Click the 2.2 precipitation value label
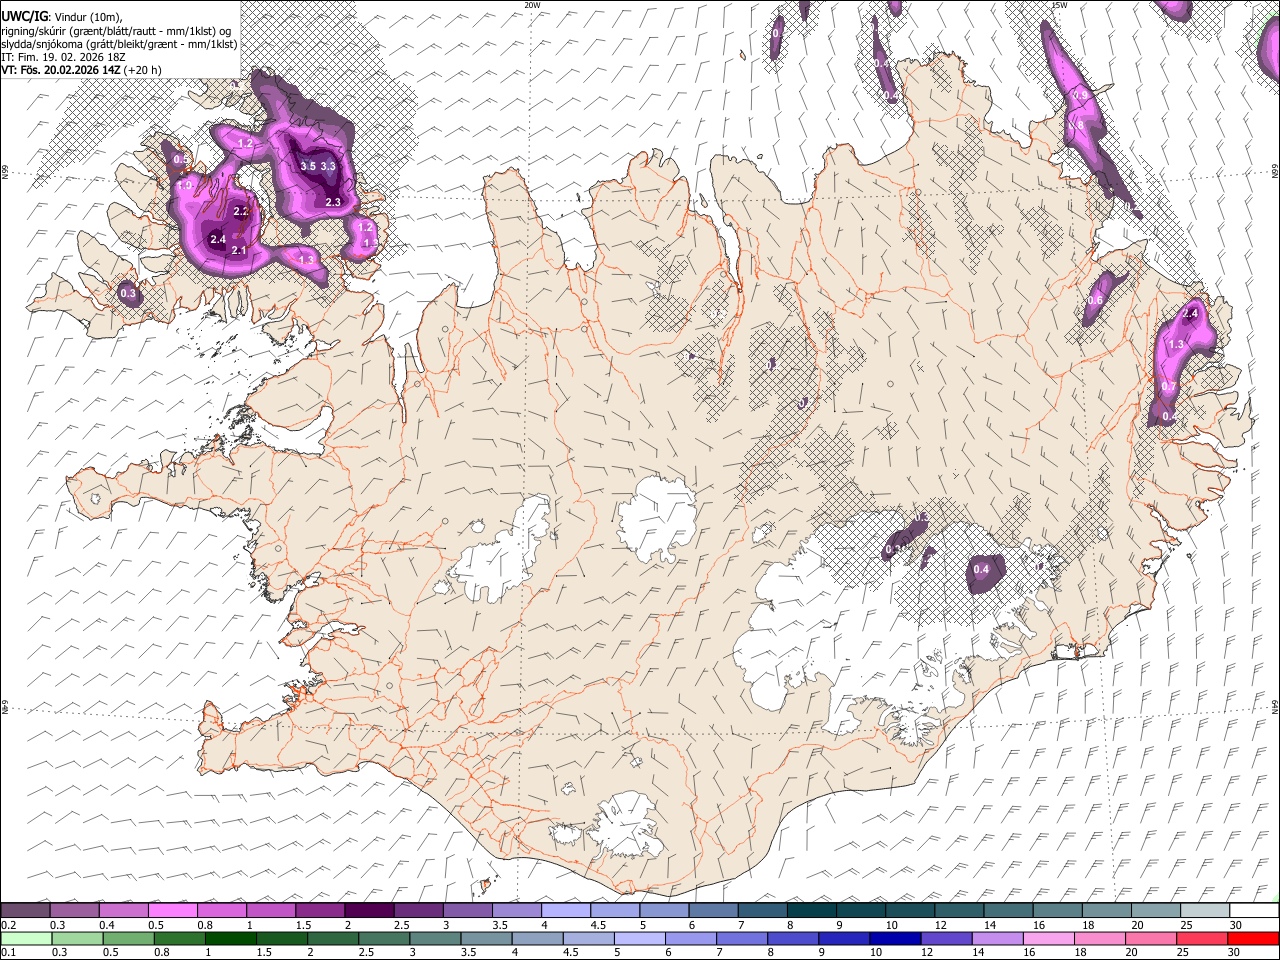The width and height of the screenshot is (1280, 960). pos(241,212)
